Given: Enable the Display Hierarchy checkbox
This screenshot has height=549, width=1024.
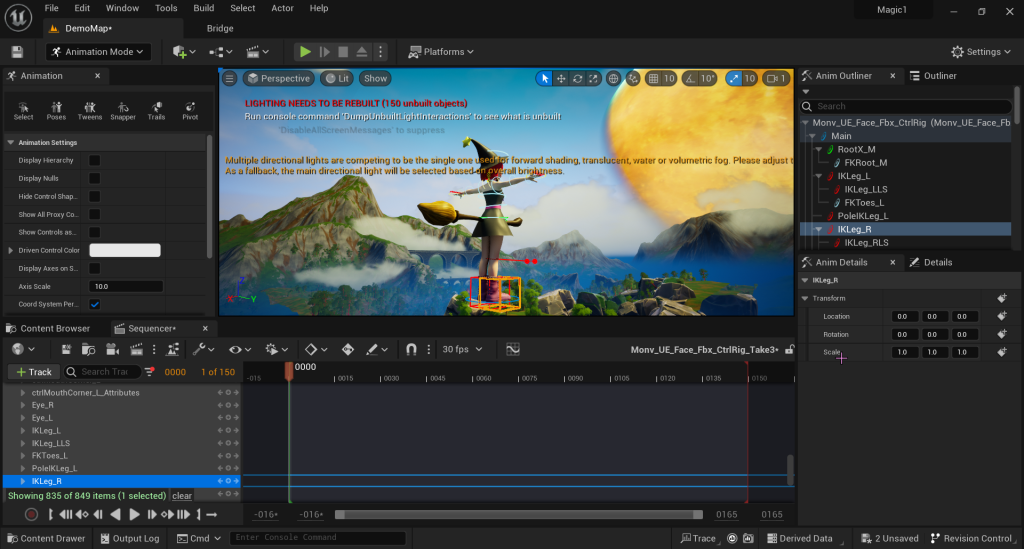Looking at the screenshot, I should click(95, 160).
